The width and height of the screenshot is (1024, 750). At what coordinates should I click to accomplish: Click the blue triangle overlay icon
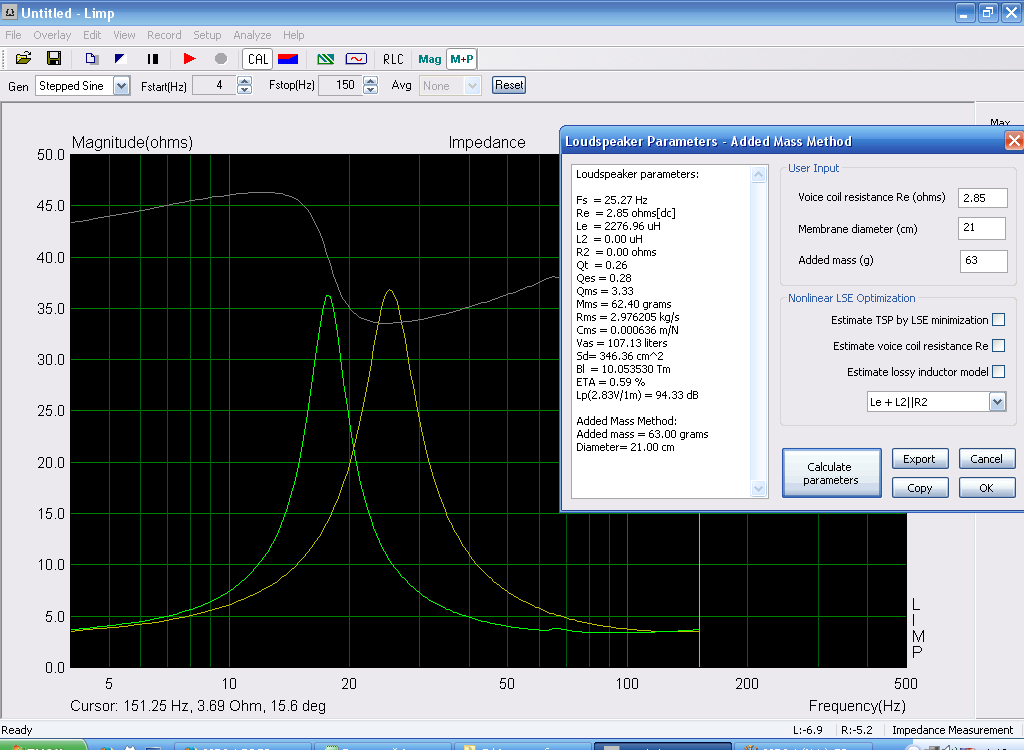pyautogui.click(x=120, y=59)
